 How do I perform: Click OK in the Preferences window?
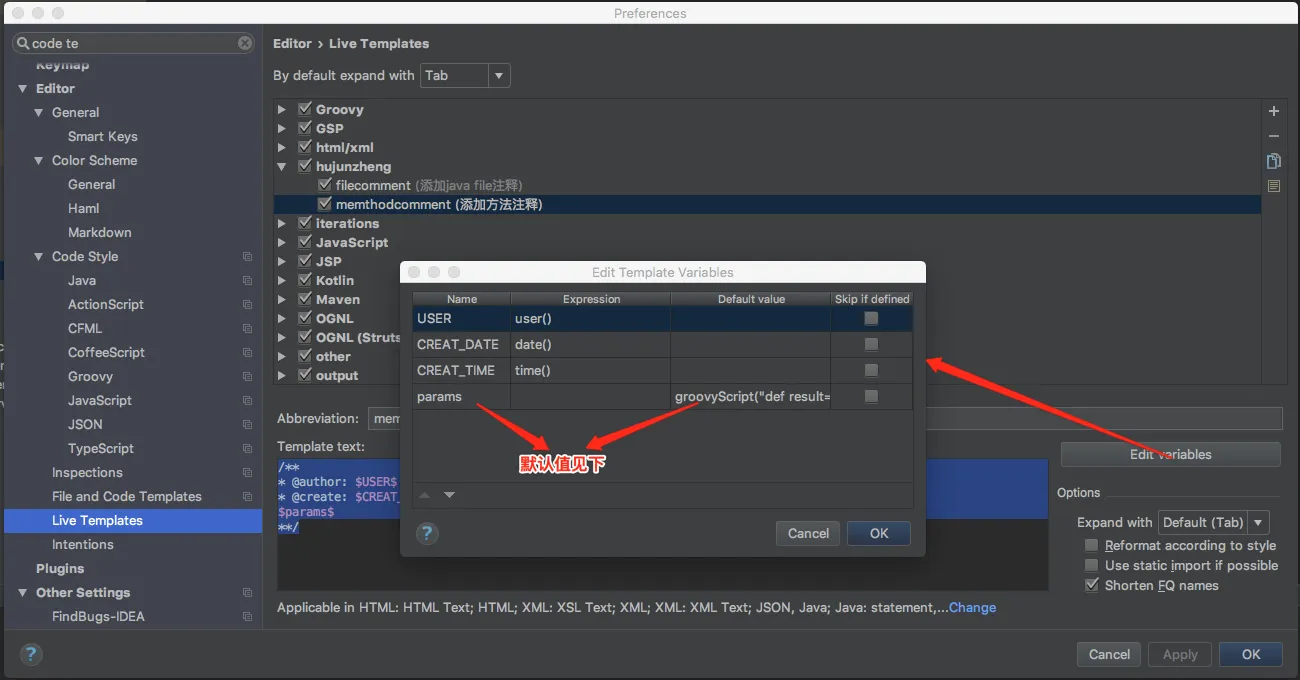(1251, 654)
